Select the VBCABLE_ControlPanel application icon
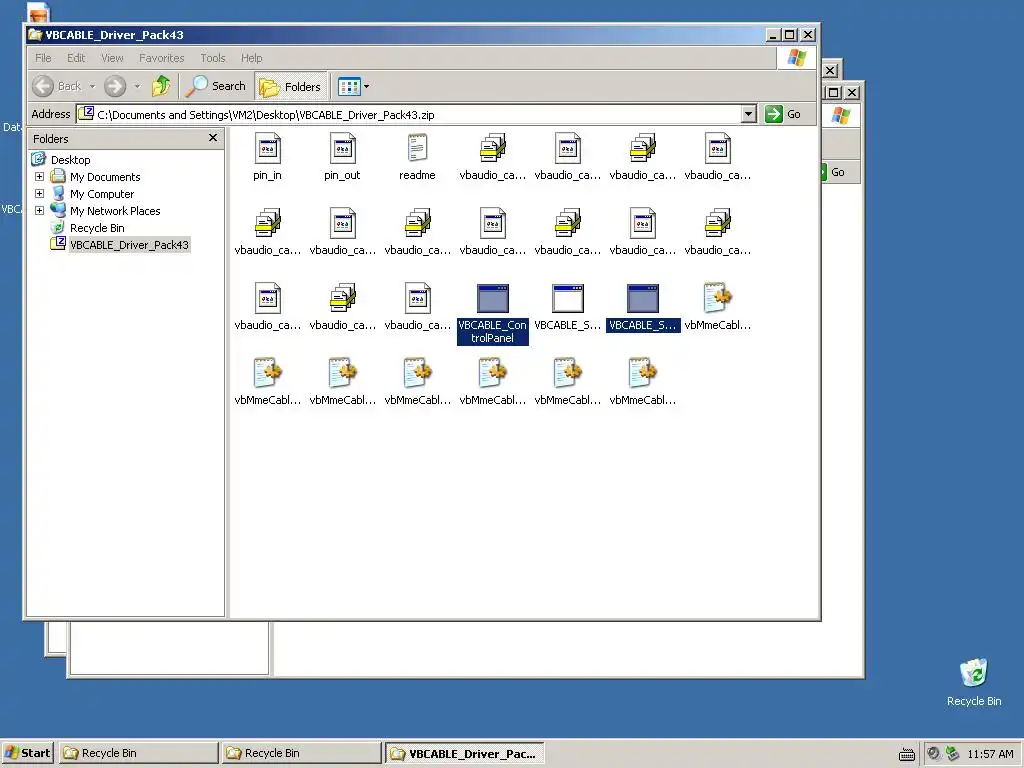Viewport: 1024px width, 768px height. (x=492, y=313)
